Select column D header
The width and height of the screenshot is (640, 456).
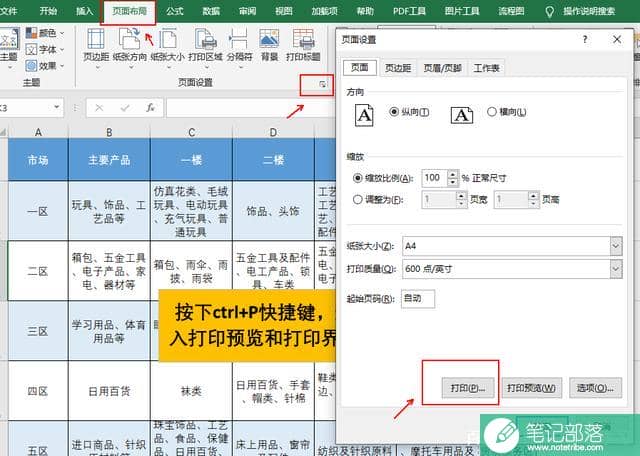[273, 132]
